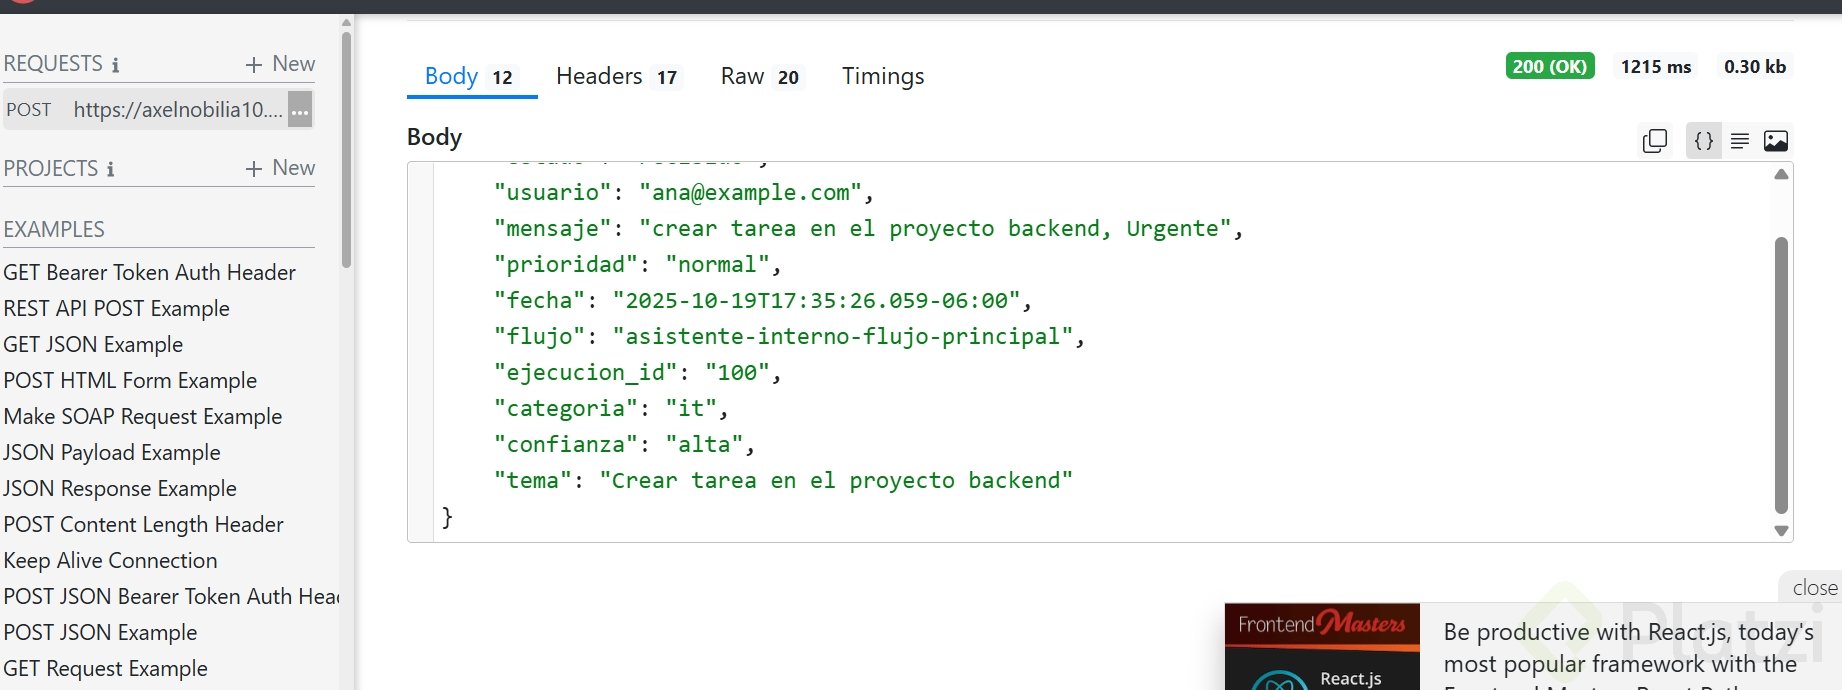Click the response body scrollbar down arrow
The image size is (1842, 690).
[1781, 531]
